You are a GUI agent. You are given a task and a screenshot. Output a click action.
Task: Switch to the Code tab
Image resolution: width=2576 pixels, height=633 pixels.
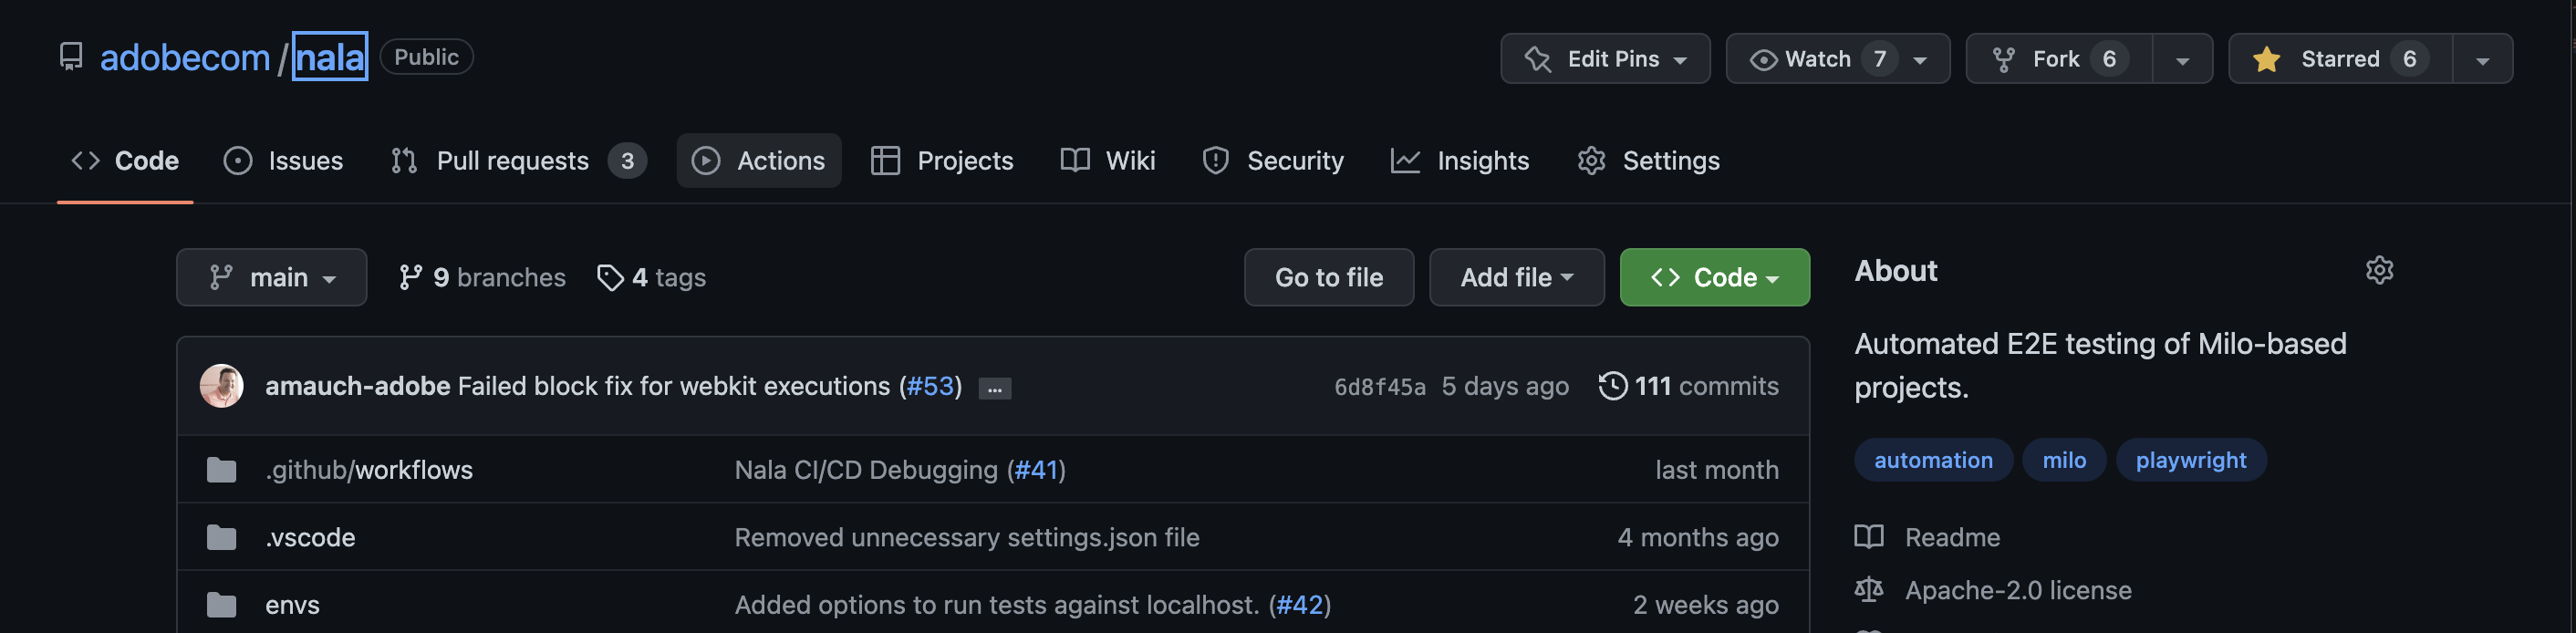[125, 160]
